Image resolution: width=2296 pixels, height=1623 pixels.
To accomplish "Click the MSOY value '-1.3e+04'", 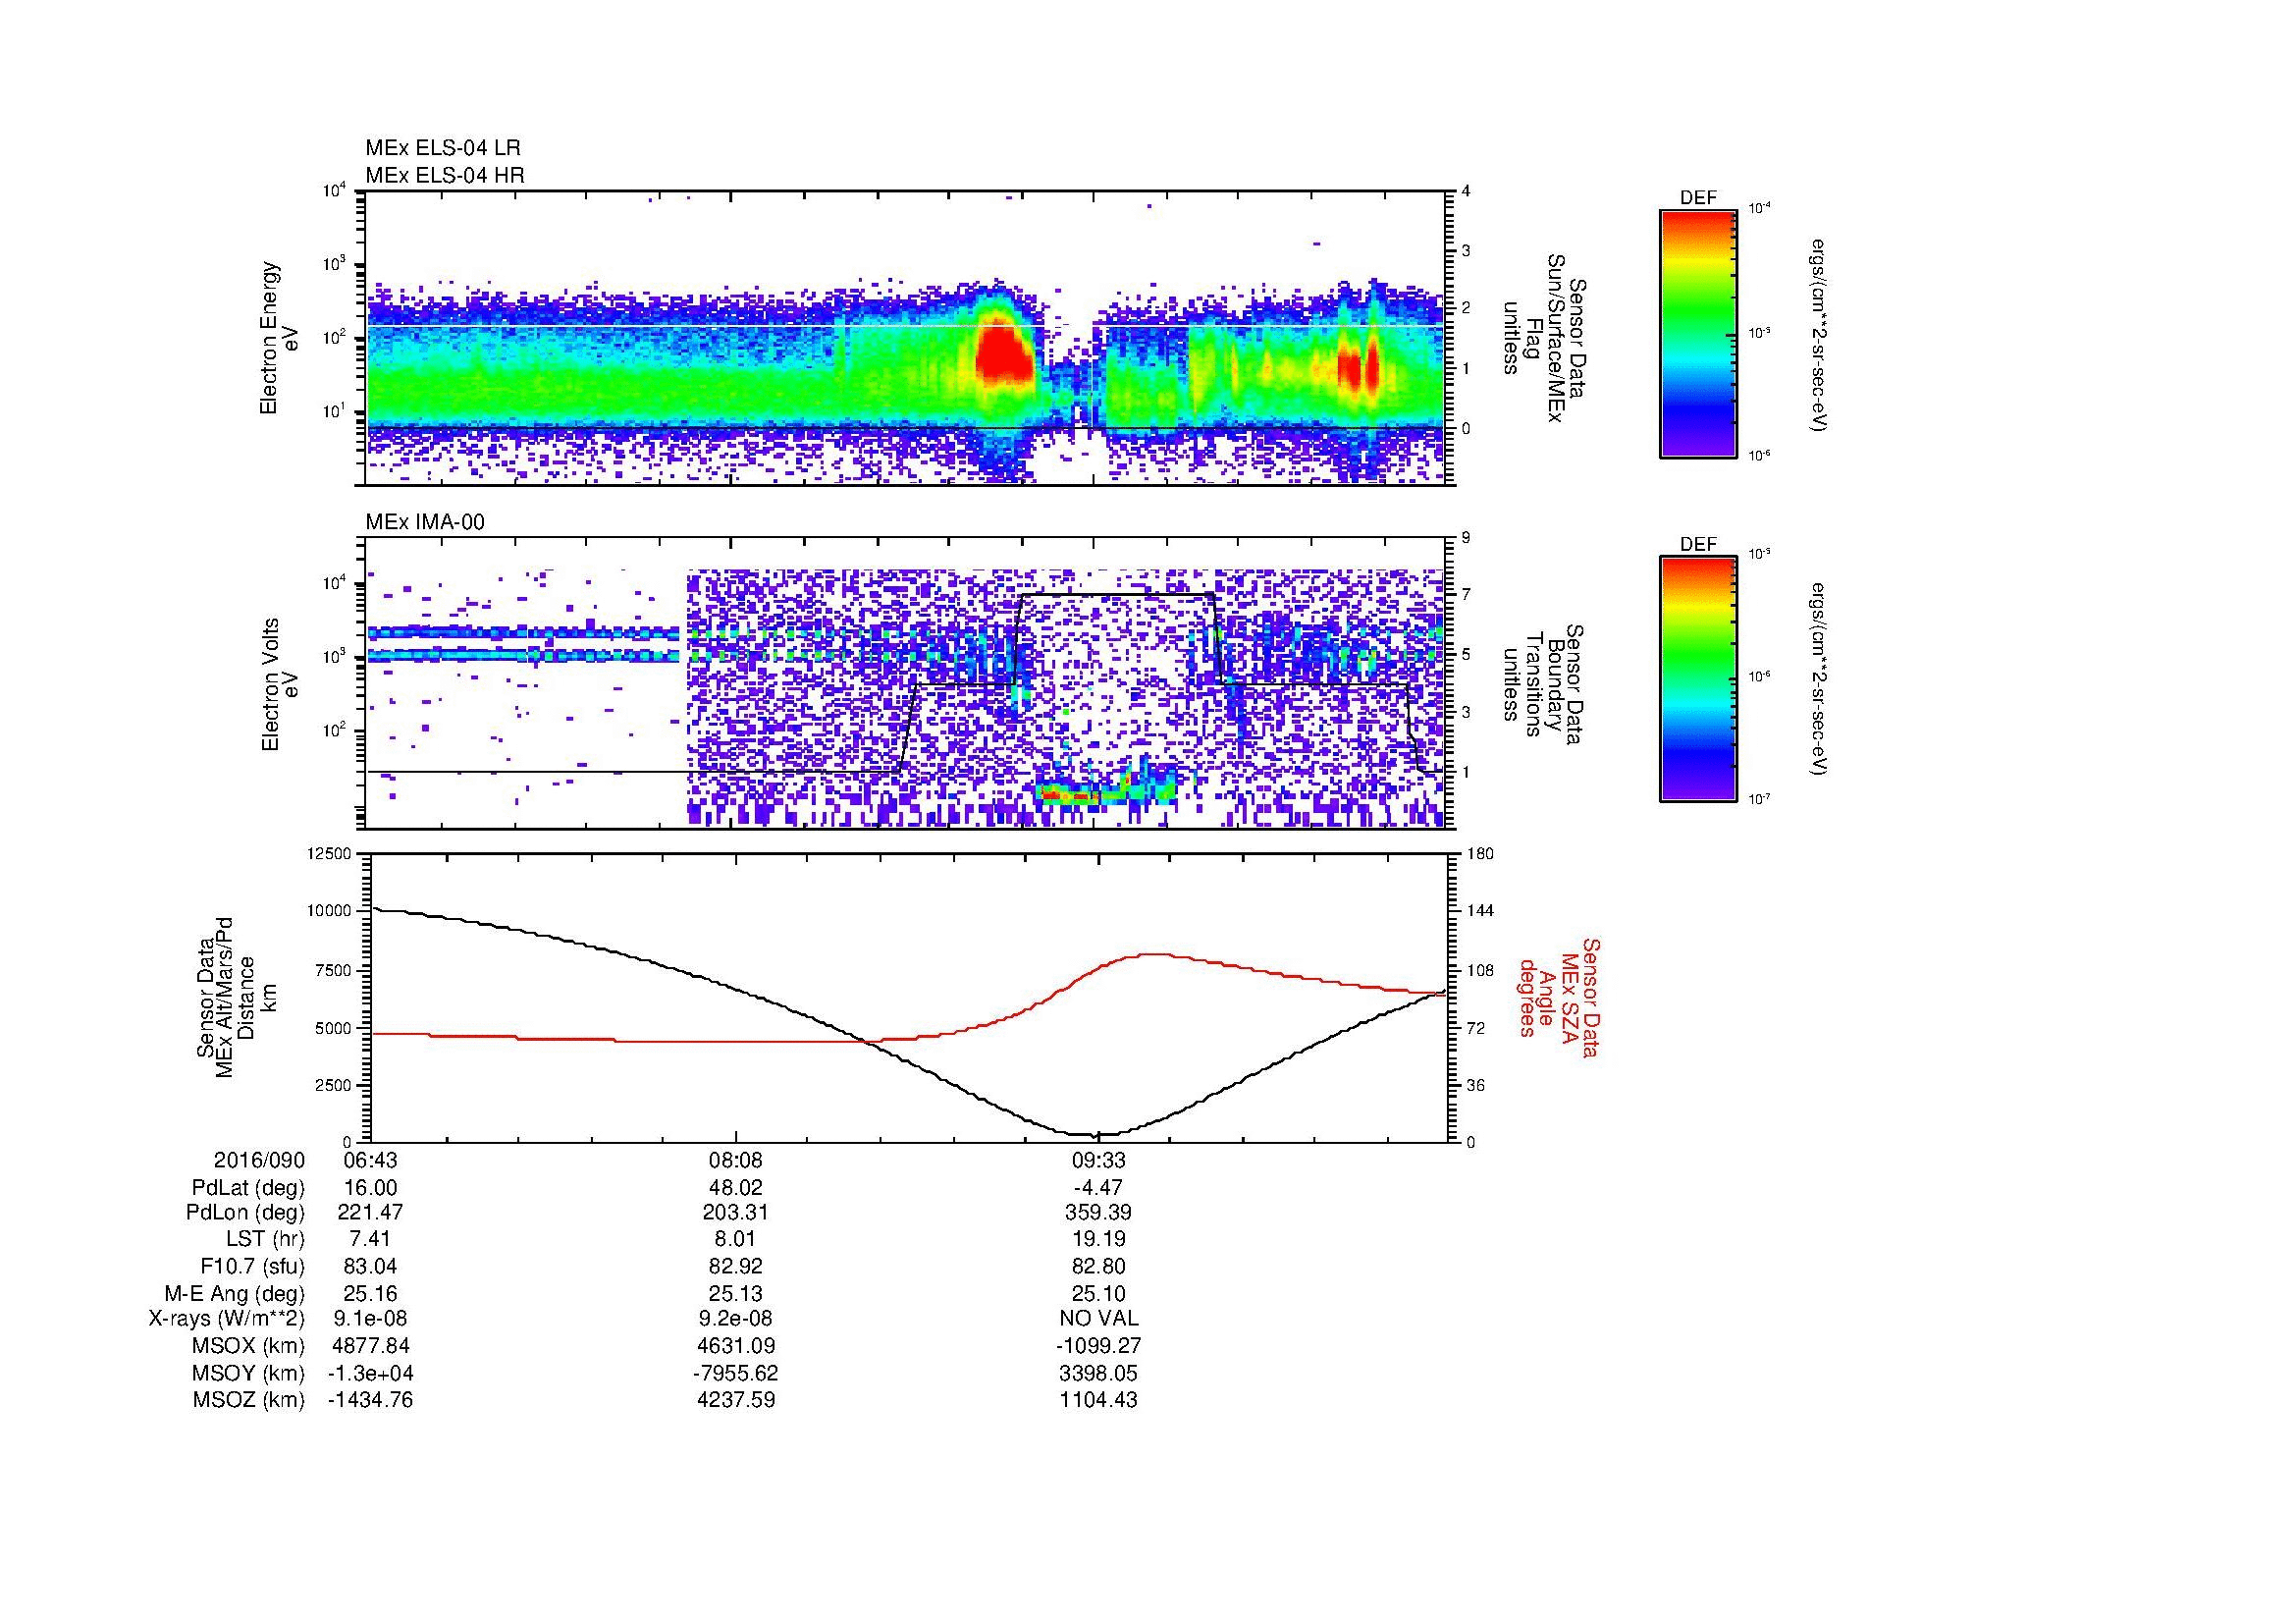I will (x=370, y=1373).
